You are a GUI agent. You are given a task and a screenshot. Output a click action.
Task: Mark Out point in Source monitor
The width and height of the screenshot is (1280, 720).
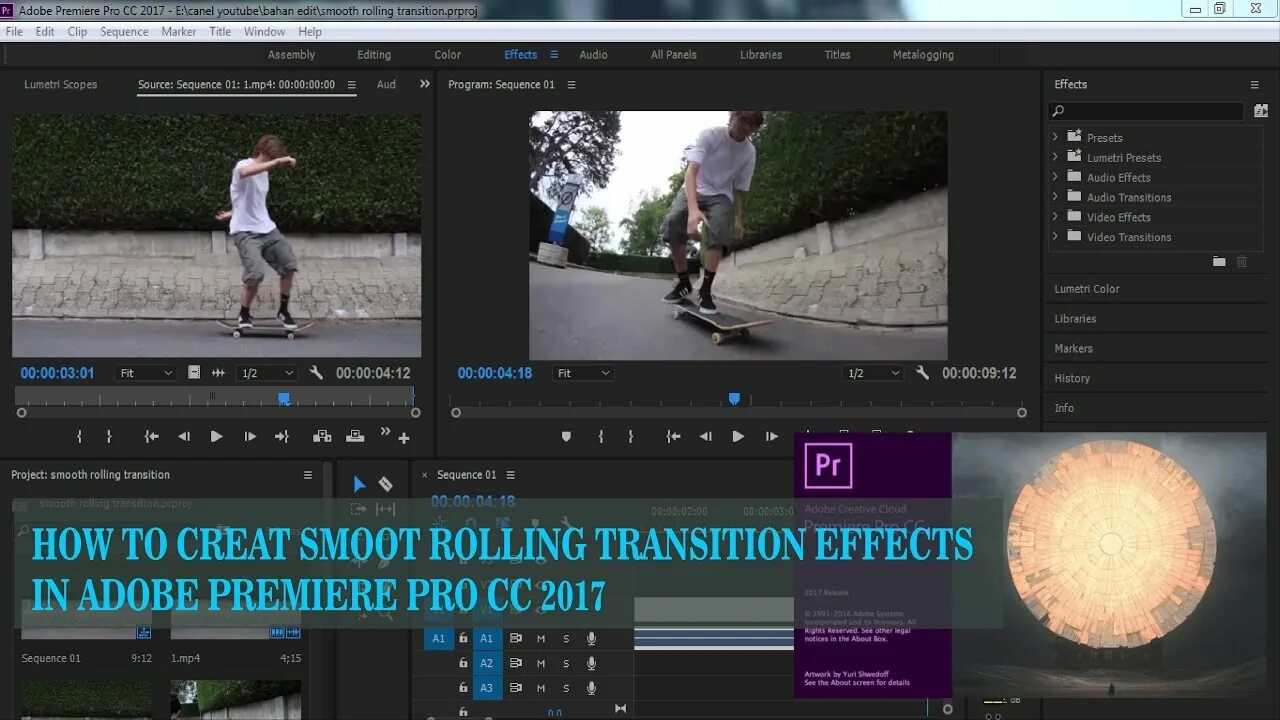click(x=109, y=436)
